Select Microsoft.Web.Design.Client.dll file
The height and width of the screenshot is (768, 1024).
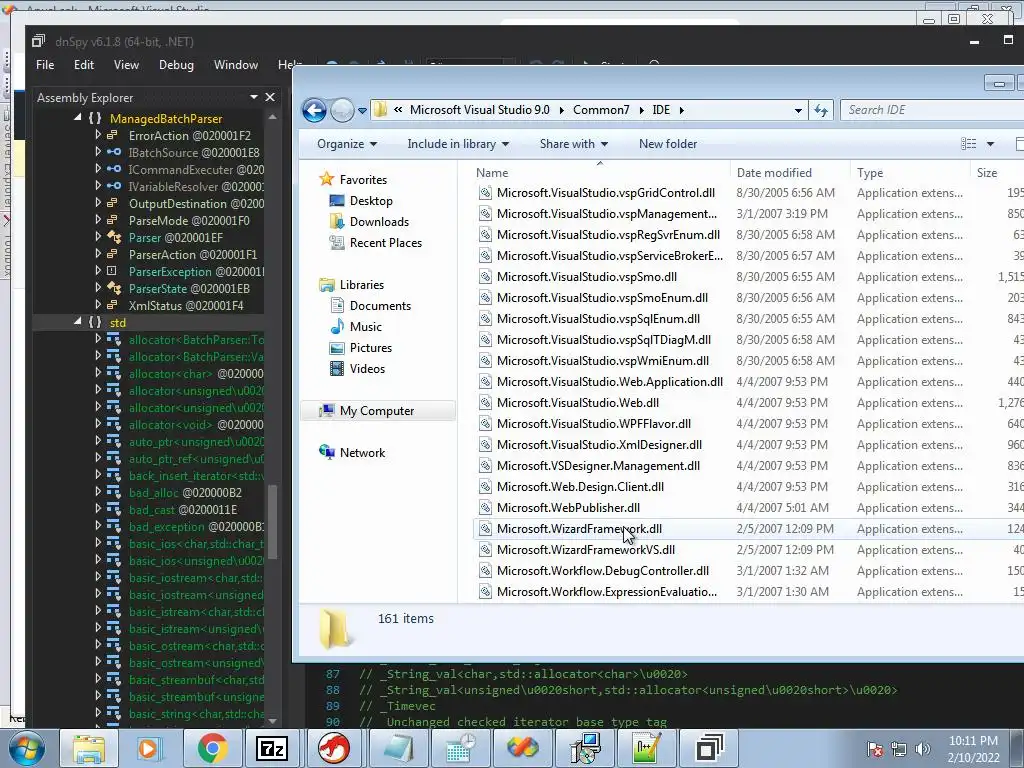coord(580,487)
